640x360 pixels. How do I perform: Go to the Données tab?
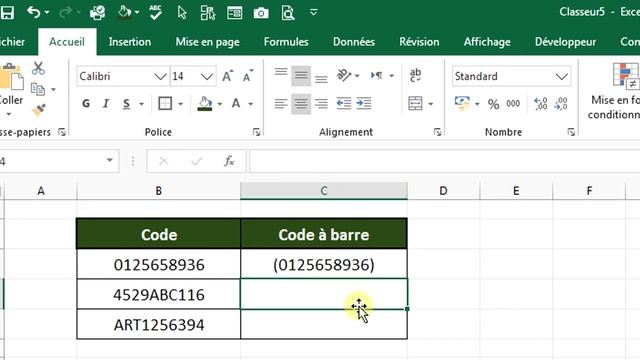pyautogui.click(x=354, y=42)
